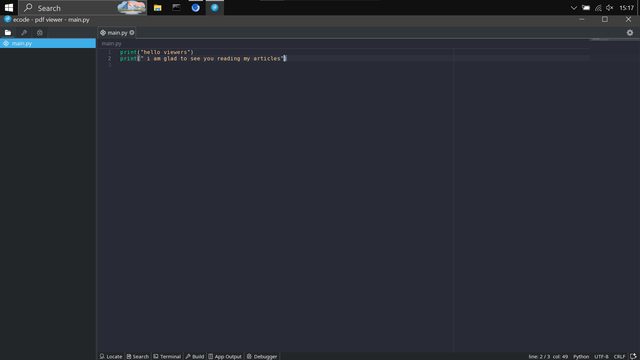640x360 pixels.
Task: Open the Search panel in status bar
Action: [138, 356]
